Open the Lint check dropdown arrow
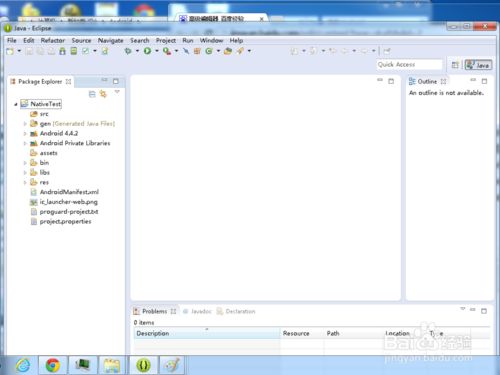This screenshot has width=500, height=375. click(x=95, y=51)
